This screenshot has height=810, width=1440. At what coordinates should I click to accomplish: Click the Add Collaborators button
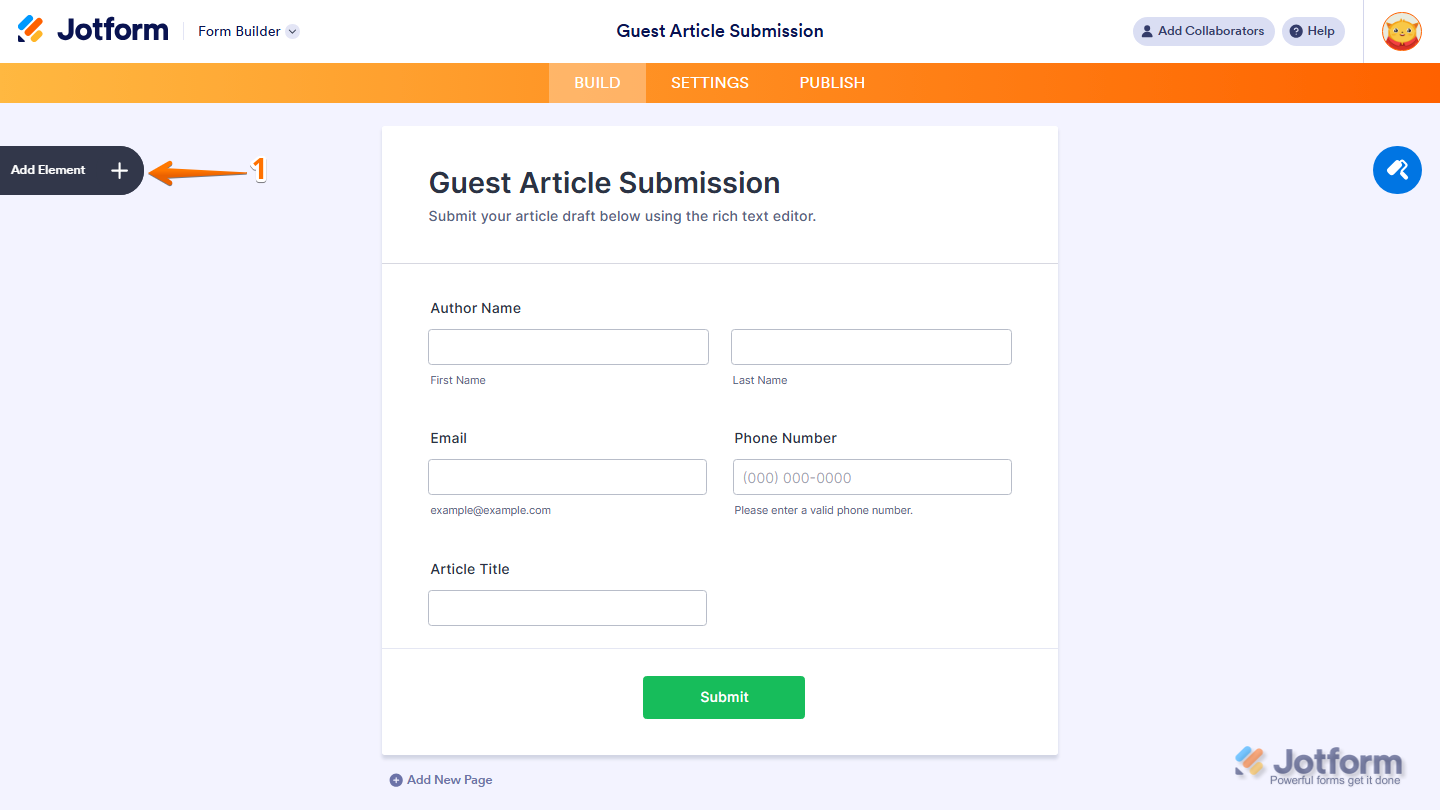(x=1203, y=31)
